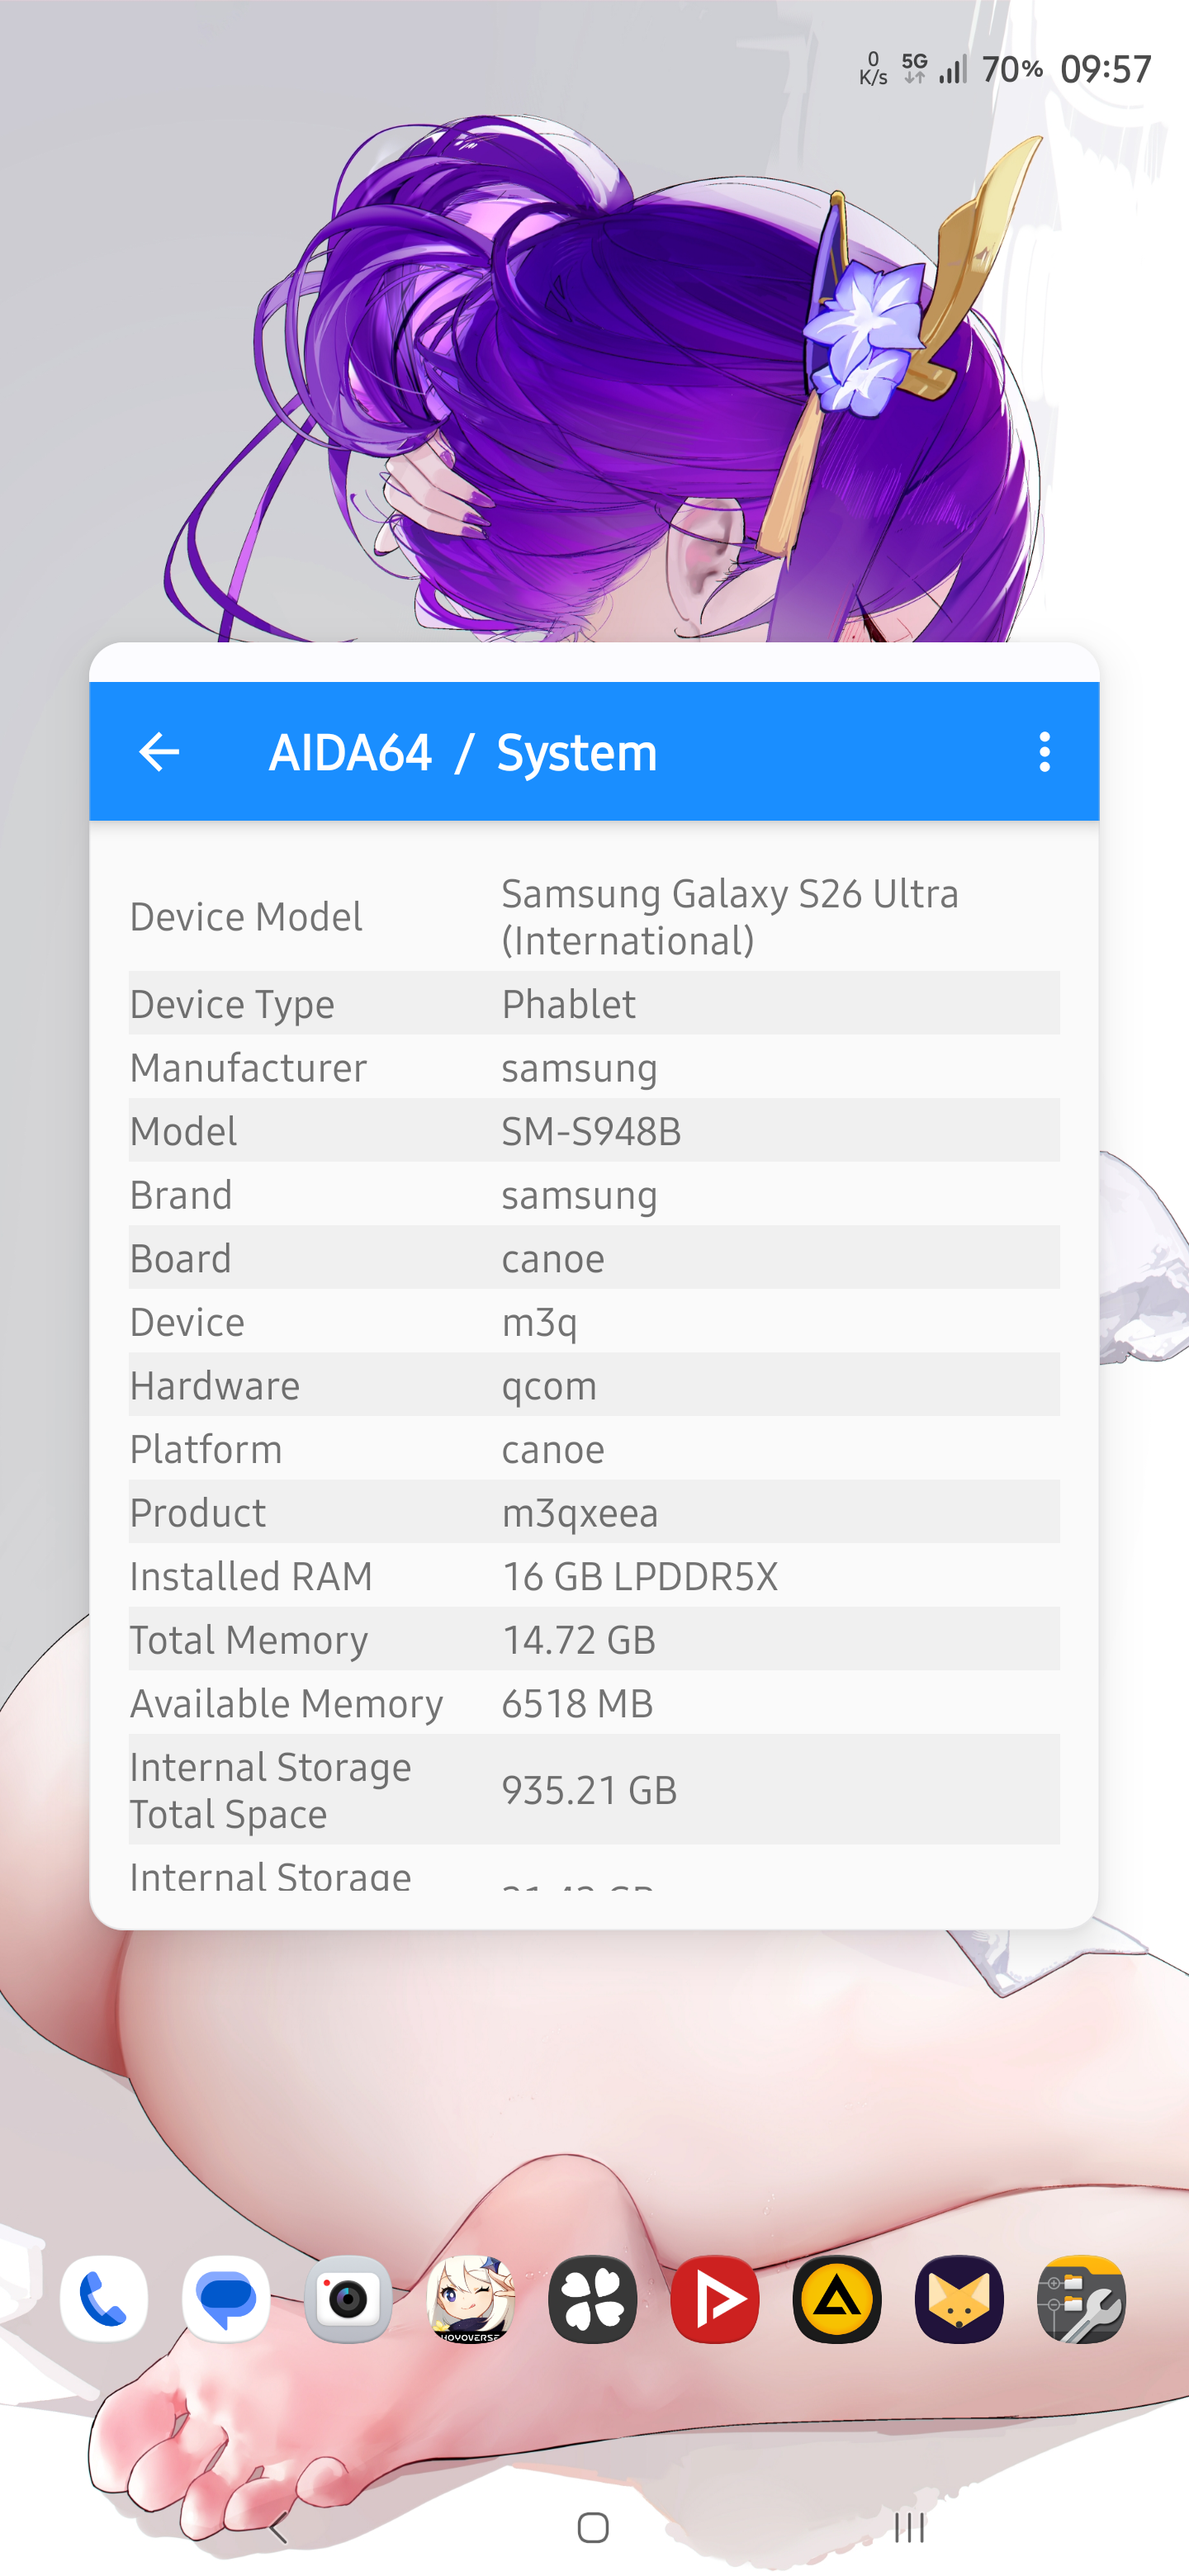1189x2576 pixels.
Task: Go back using the AIDA64 arrow
Action: pos(159,752)
